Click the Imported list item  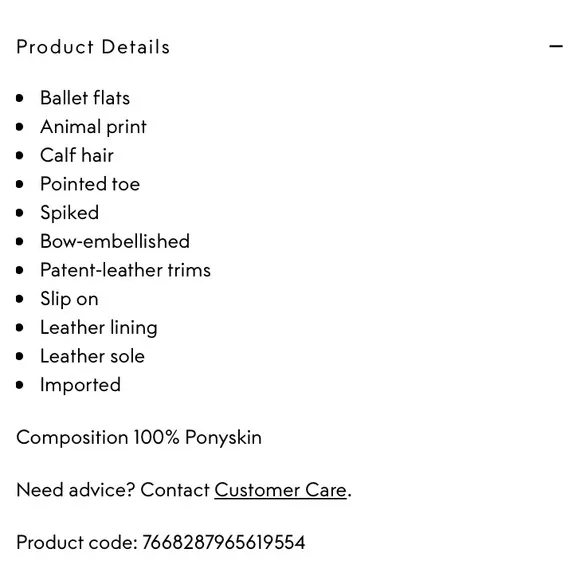pos(81,385)
